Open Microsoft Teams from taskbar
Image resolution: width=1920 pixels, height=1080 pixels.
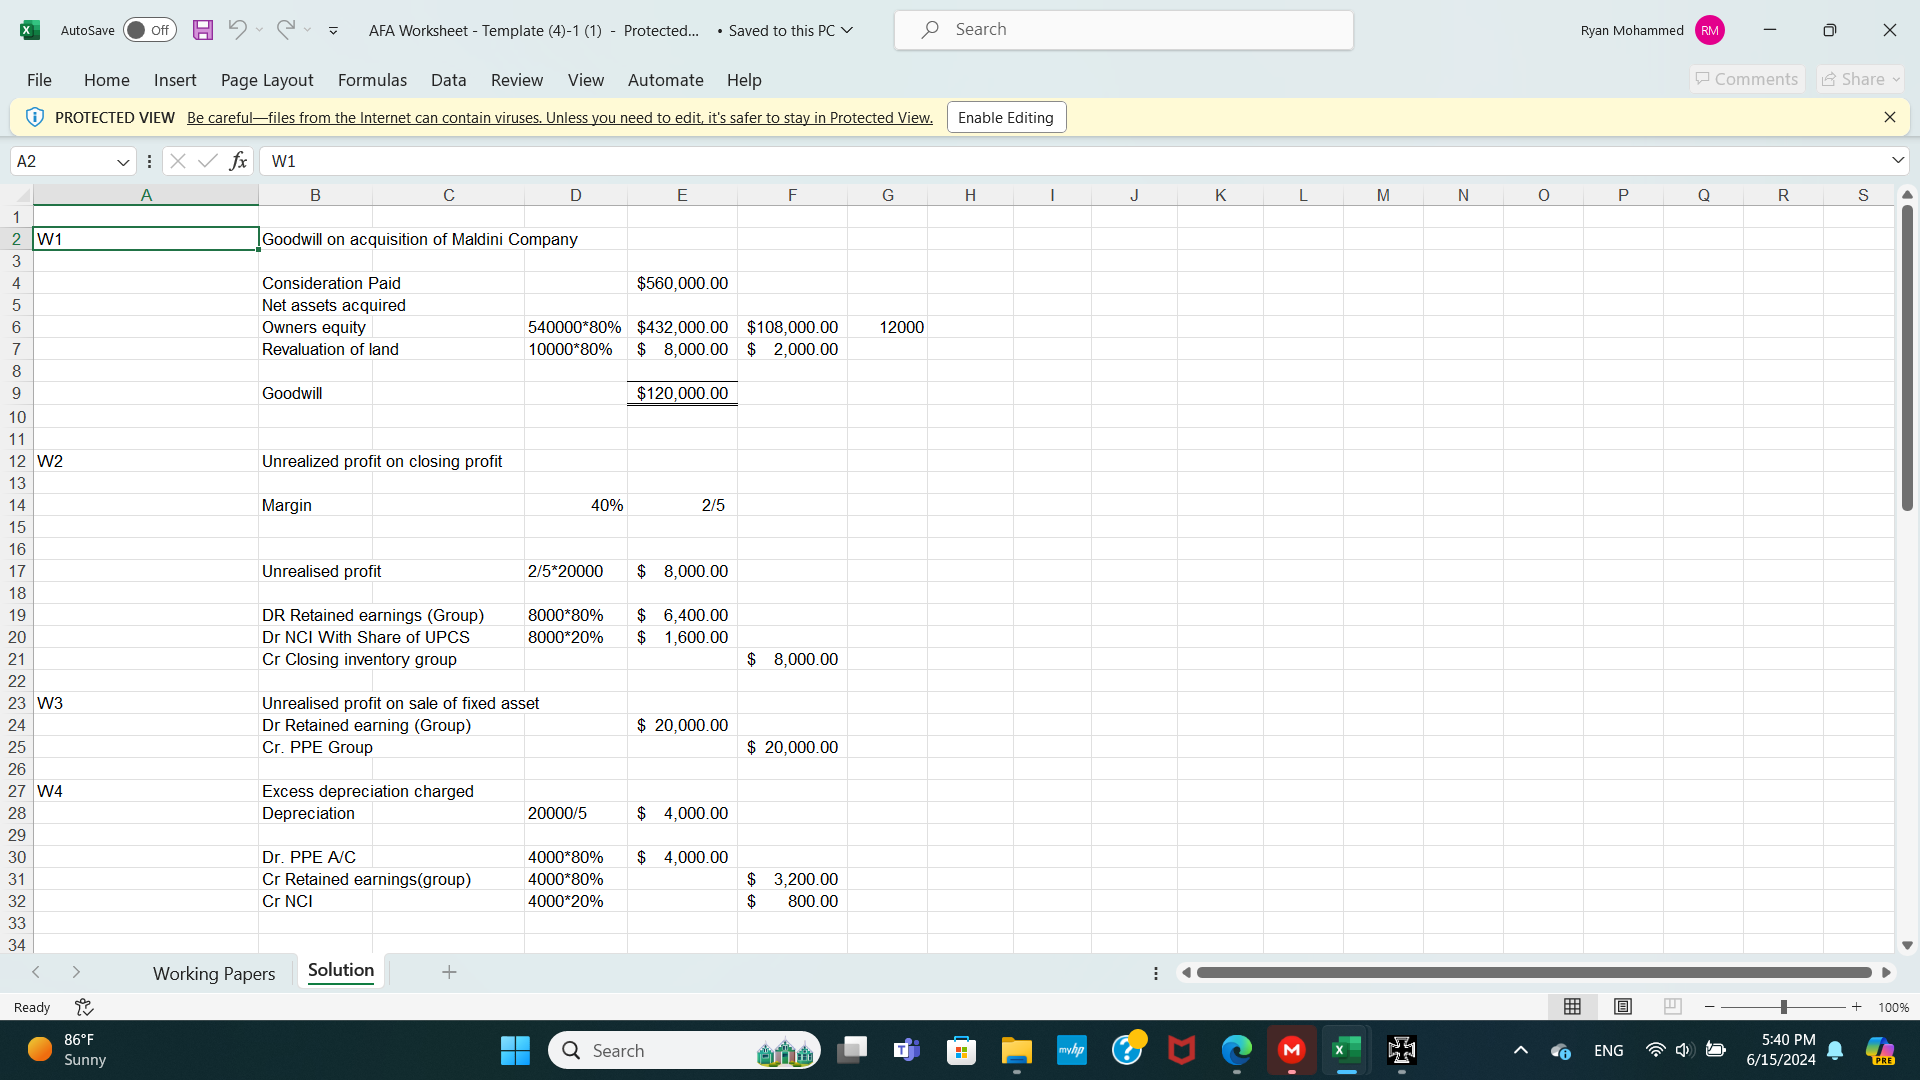click(x=906, y=1050)
